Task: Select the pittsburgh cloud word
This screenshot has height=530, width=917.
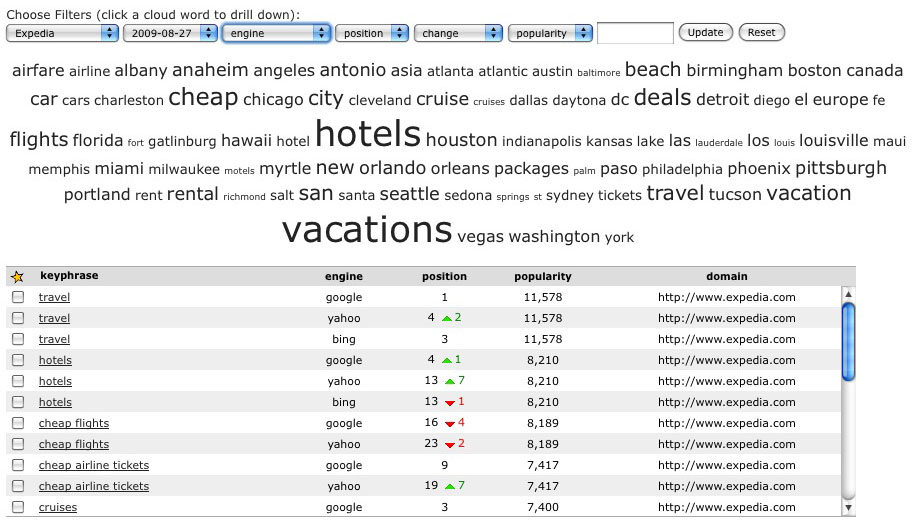Action: [x=840, y=168]
